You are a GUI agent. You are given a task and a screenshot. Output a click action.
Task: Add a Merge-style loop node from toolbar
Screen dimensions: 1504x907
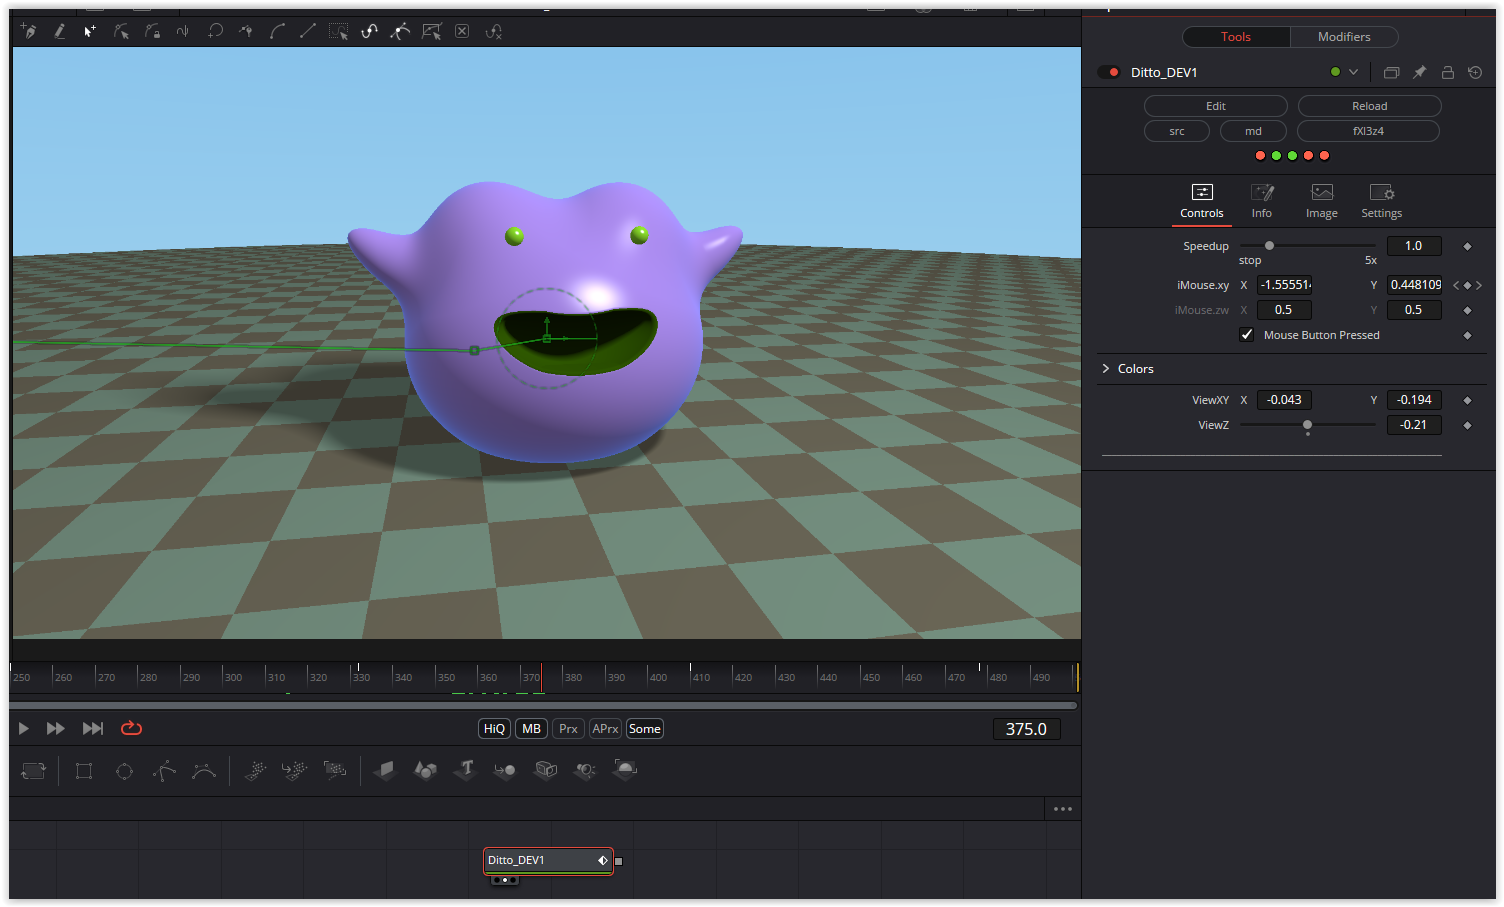click(34, 771)
